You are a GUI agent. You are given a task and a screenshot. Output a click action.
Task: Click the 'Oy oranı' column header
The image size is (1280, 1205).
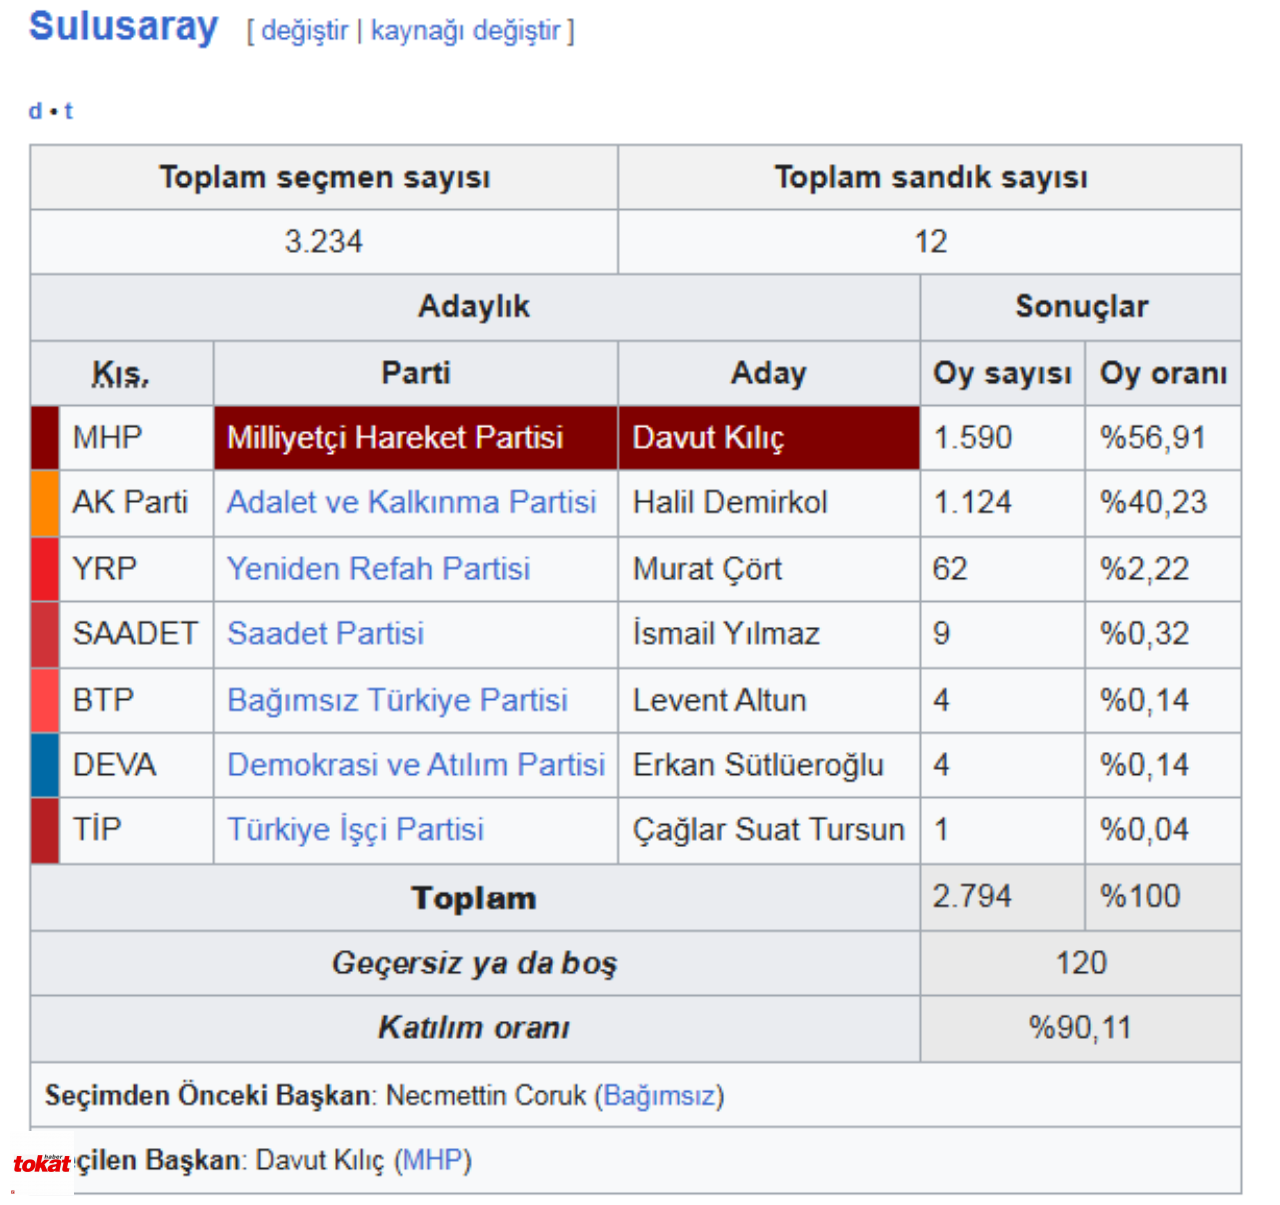[x=1163, y=373]
